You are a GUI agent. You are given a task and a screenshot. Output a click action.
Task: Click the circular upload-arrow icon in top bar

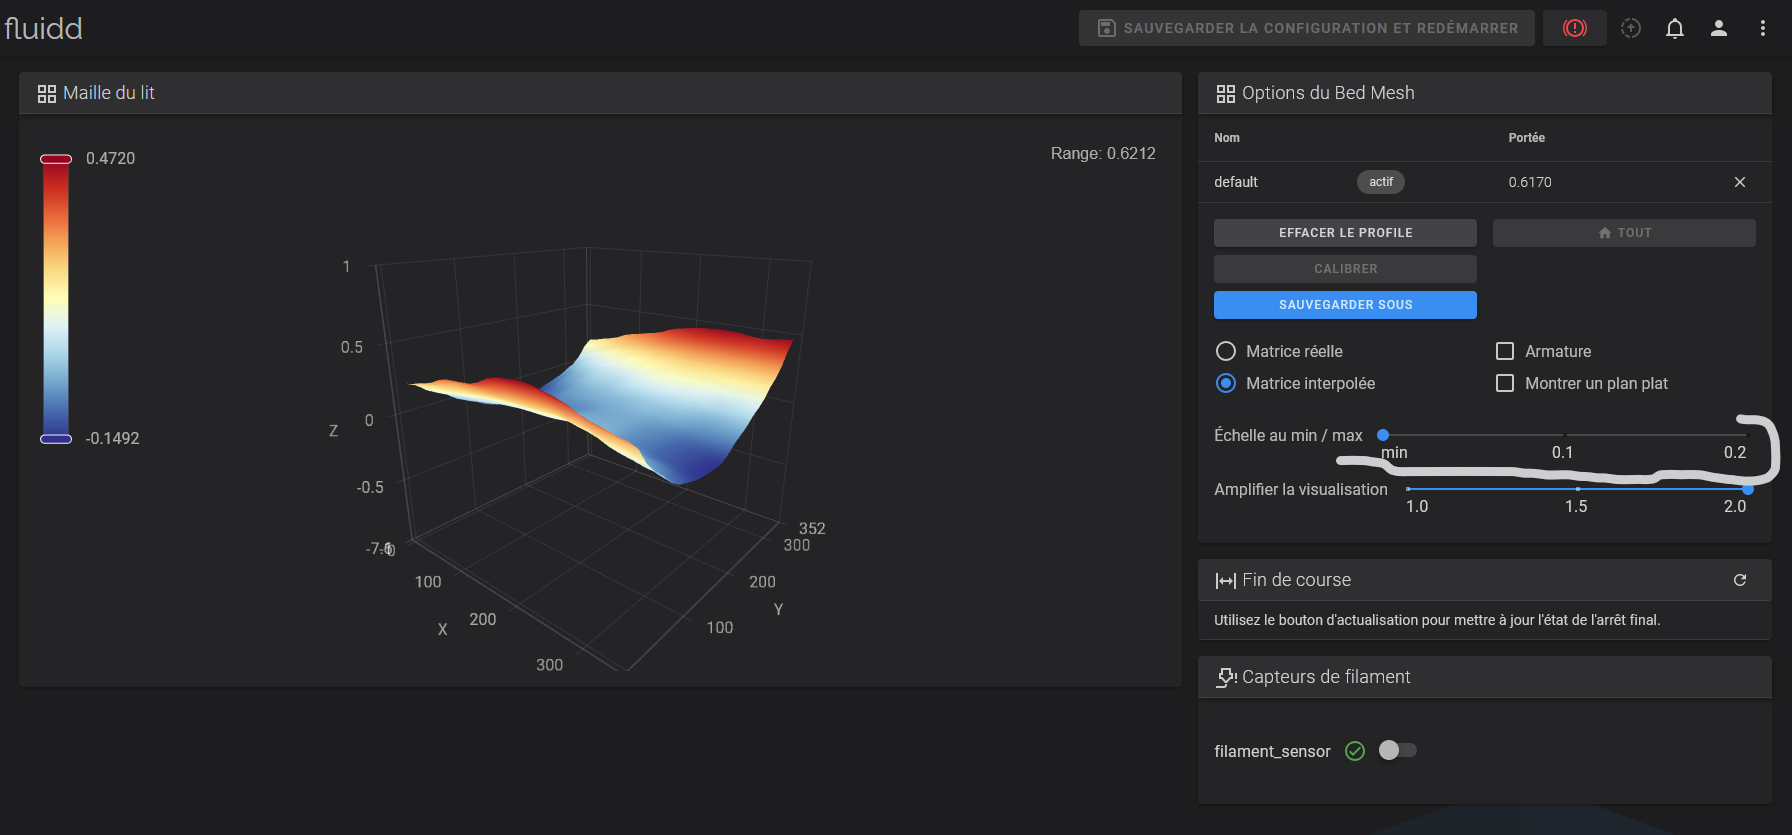coord(1631,28)
